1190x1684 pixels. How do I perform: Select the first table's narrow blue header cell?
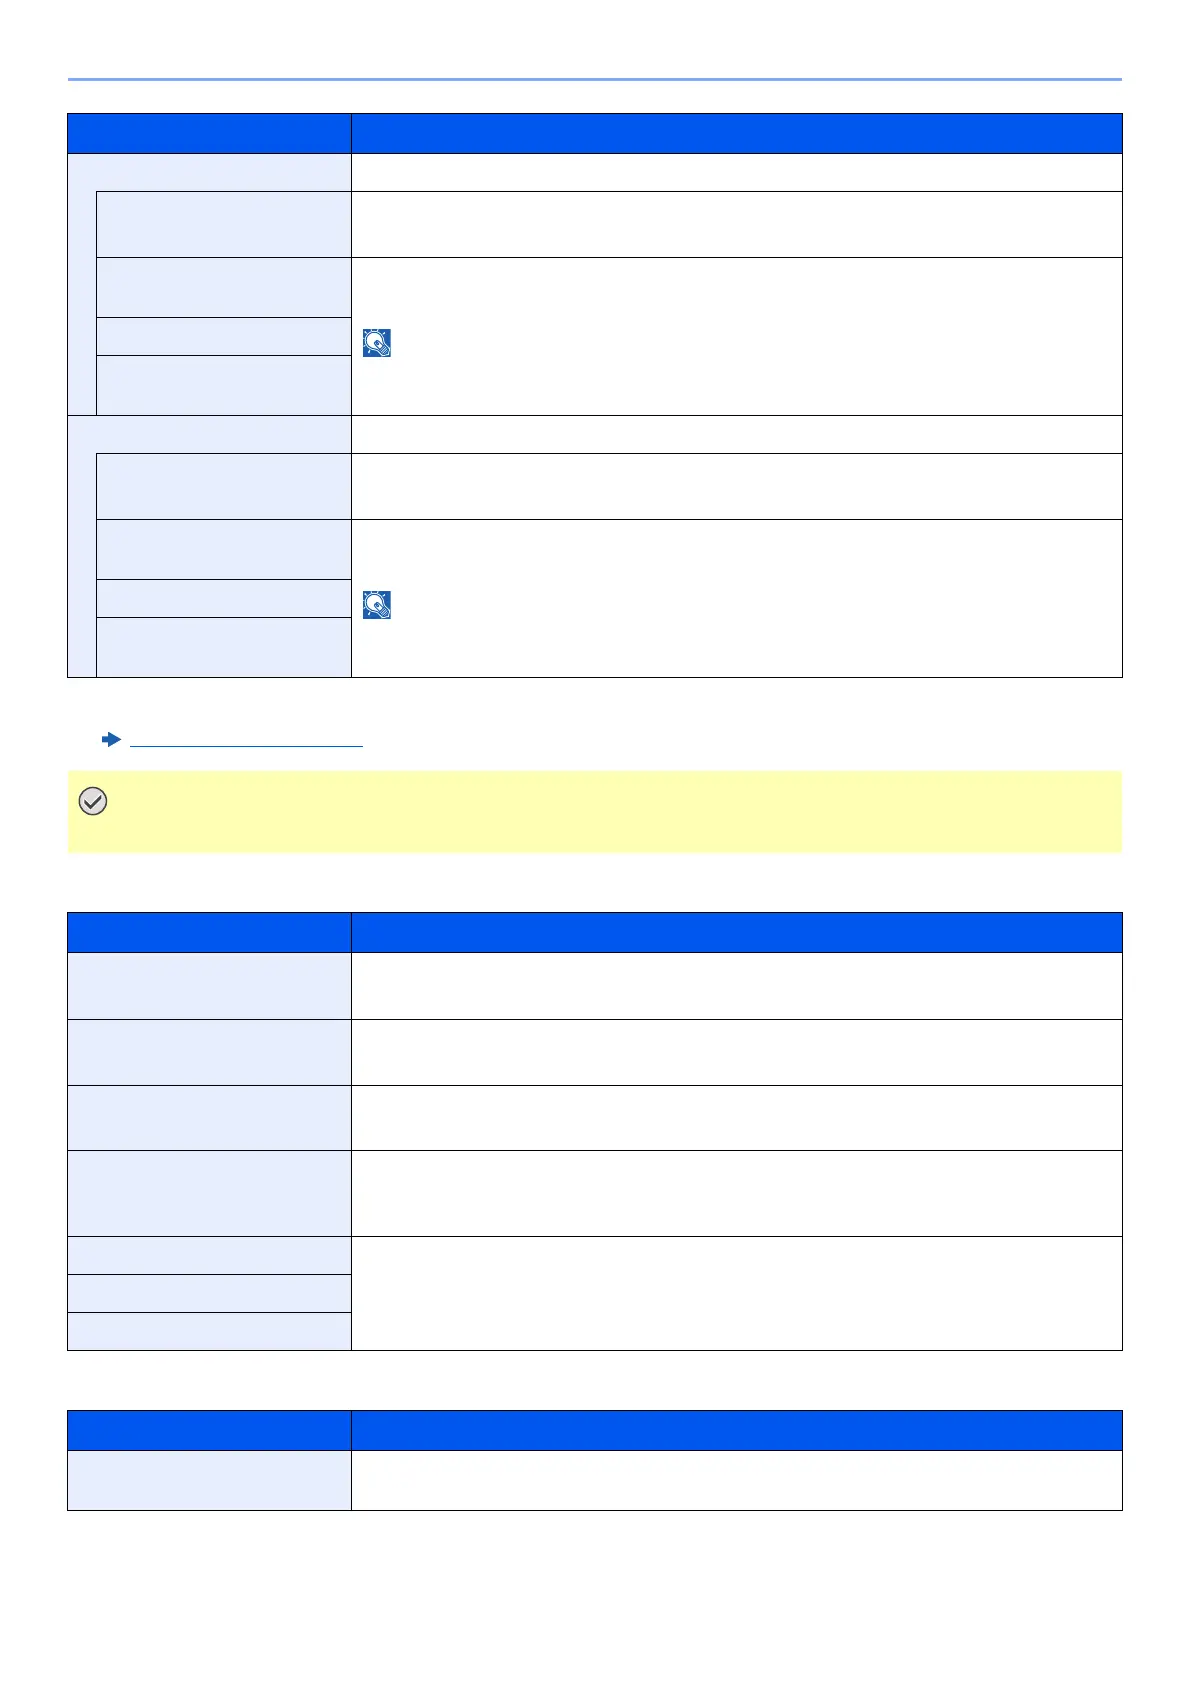(x=209, y=133)
